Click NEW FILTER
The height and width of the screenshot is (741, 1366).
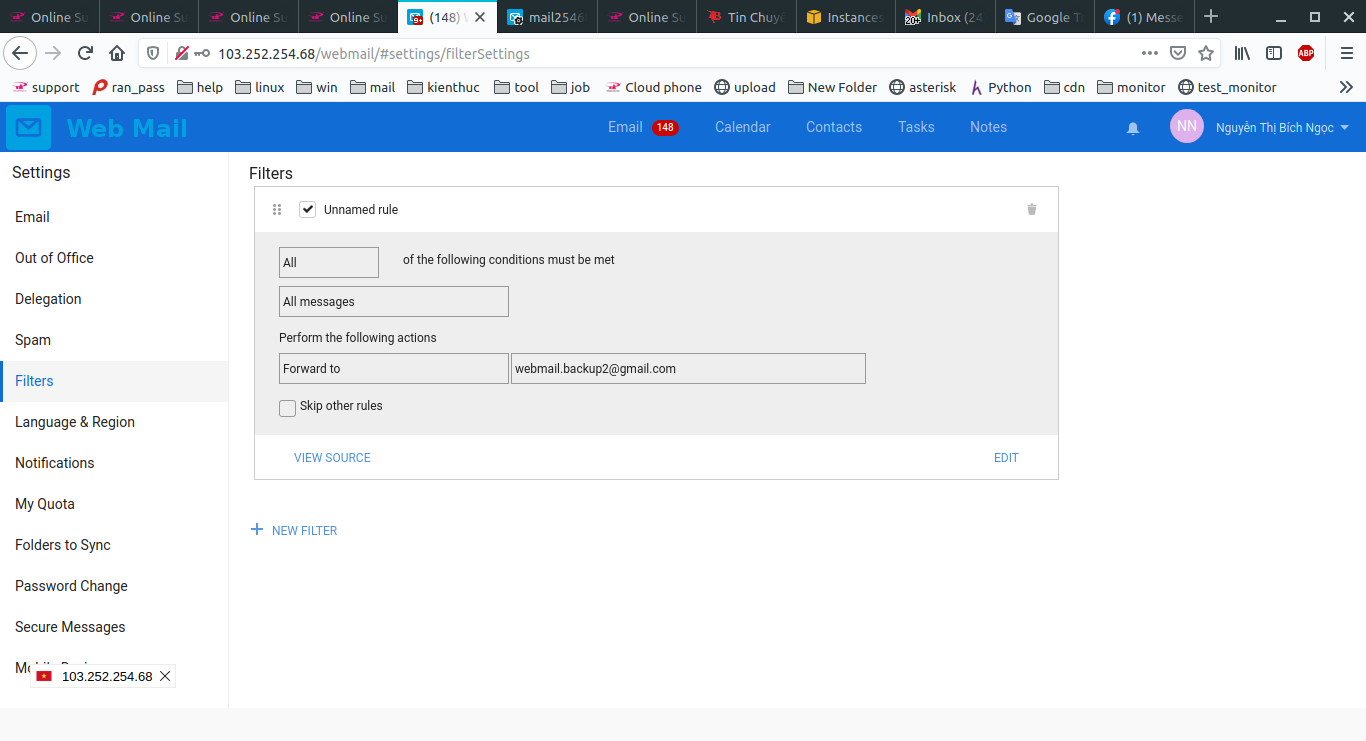pyautogui.click(x=304, y=530)
